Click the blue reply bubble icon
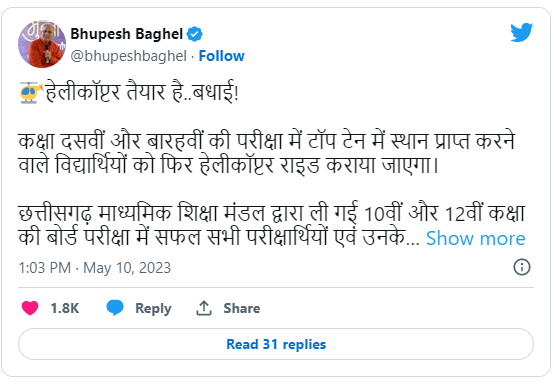 click(115, 307)
